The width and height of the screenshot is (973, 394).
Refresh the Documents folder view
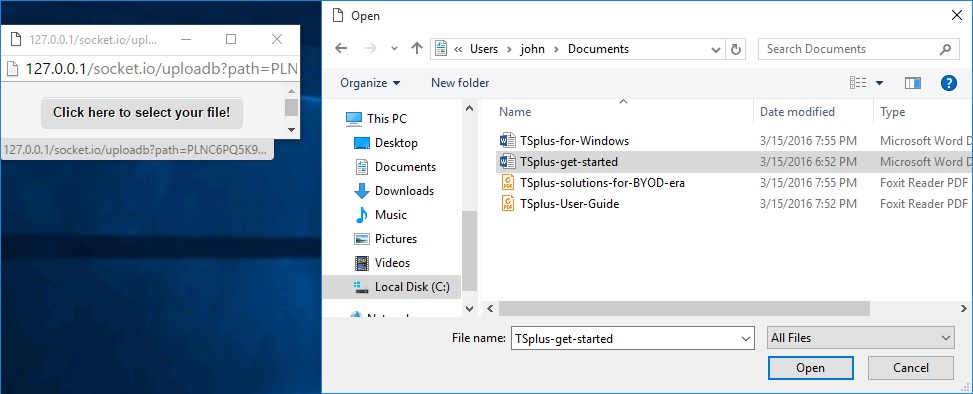[x=736, y=49]
